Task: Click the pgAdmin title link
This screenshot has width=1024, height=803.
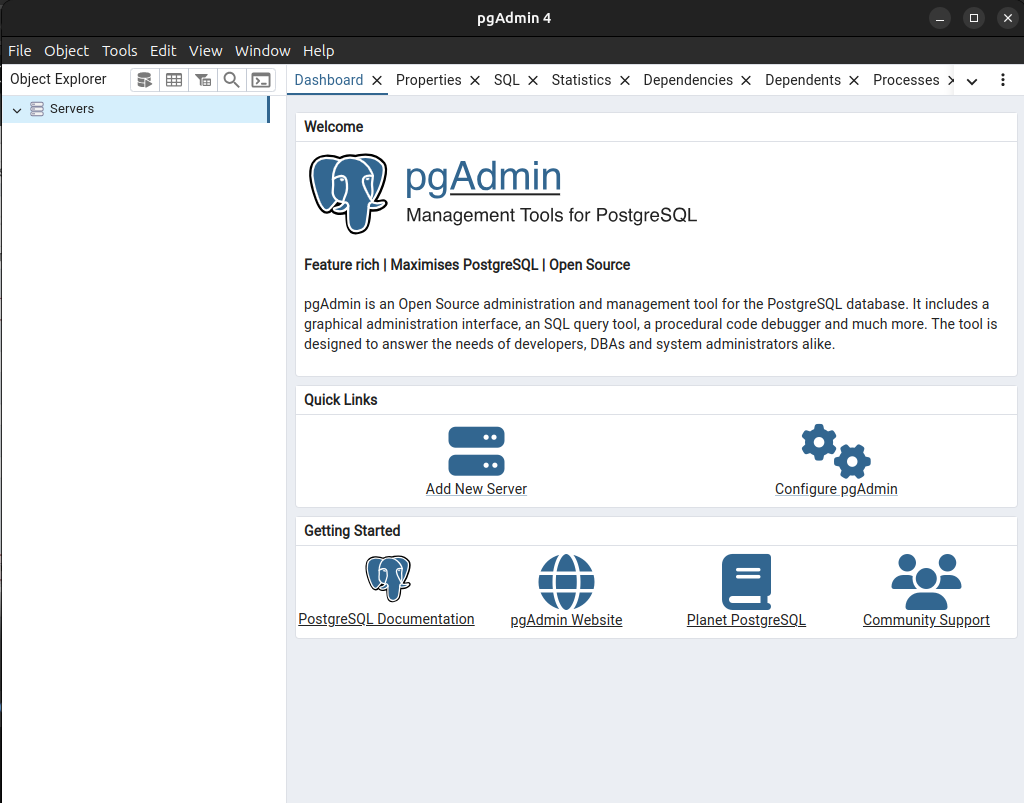Action: (483, 177)
